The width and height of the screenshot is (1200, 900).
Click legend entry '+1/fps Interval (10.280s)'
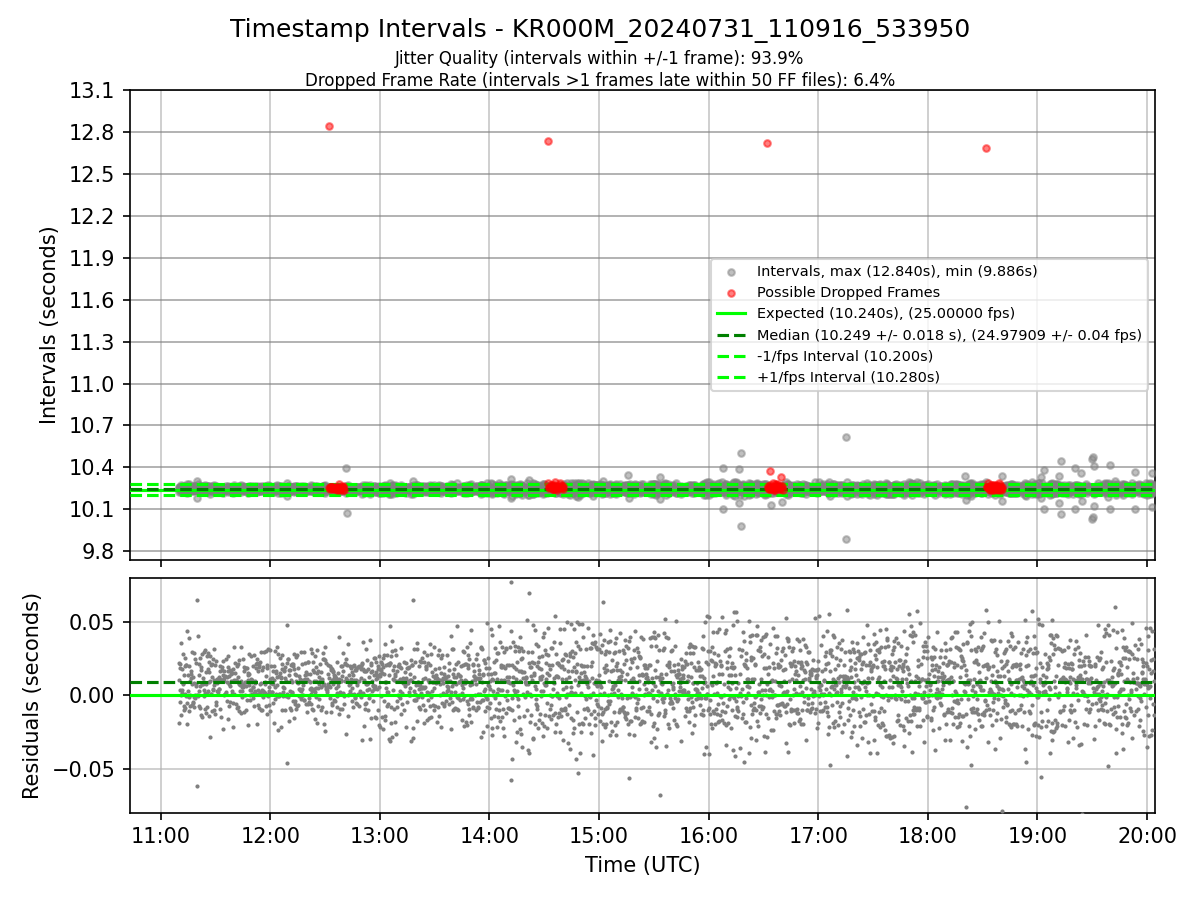848,377
